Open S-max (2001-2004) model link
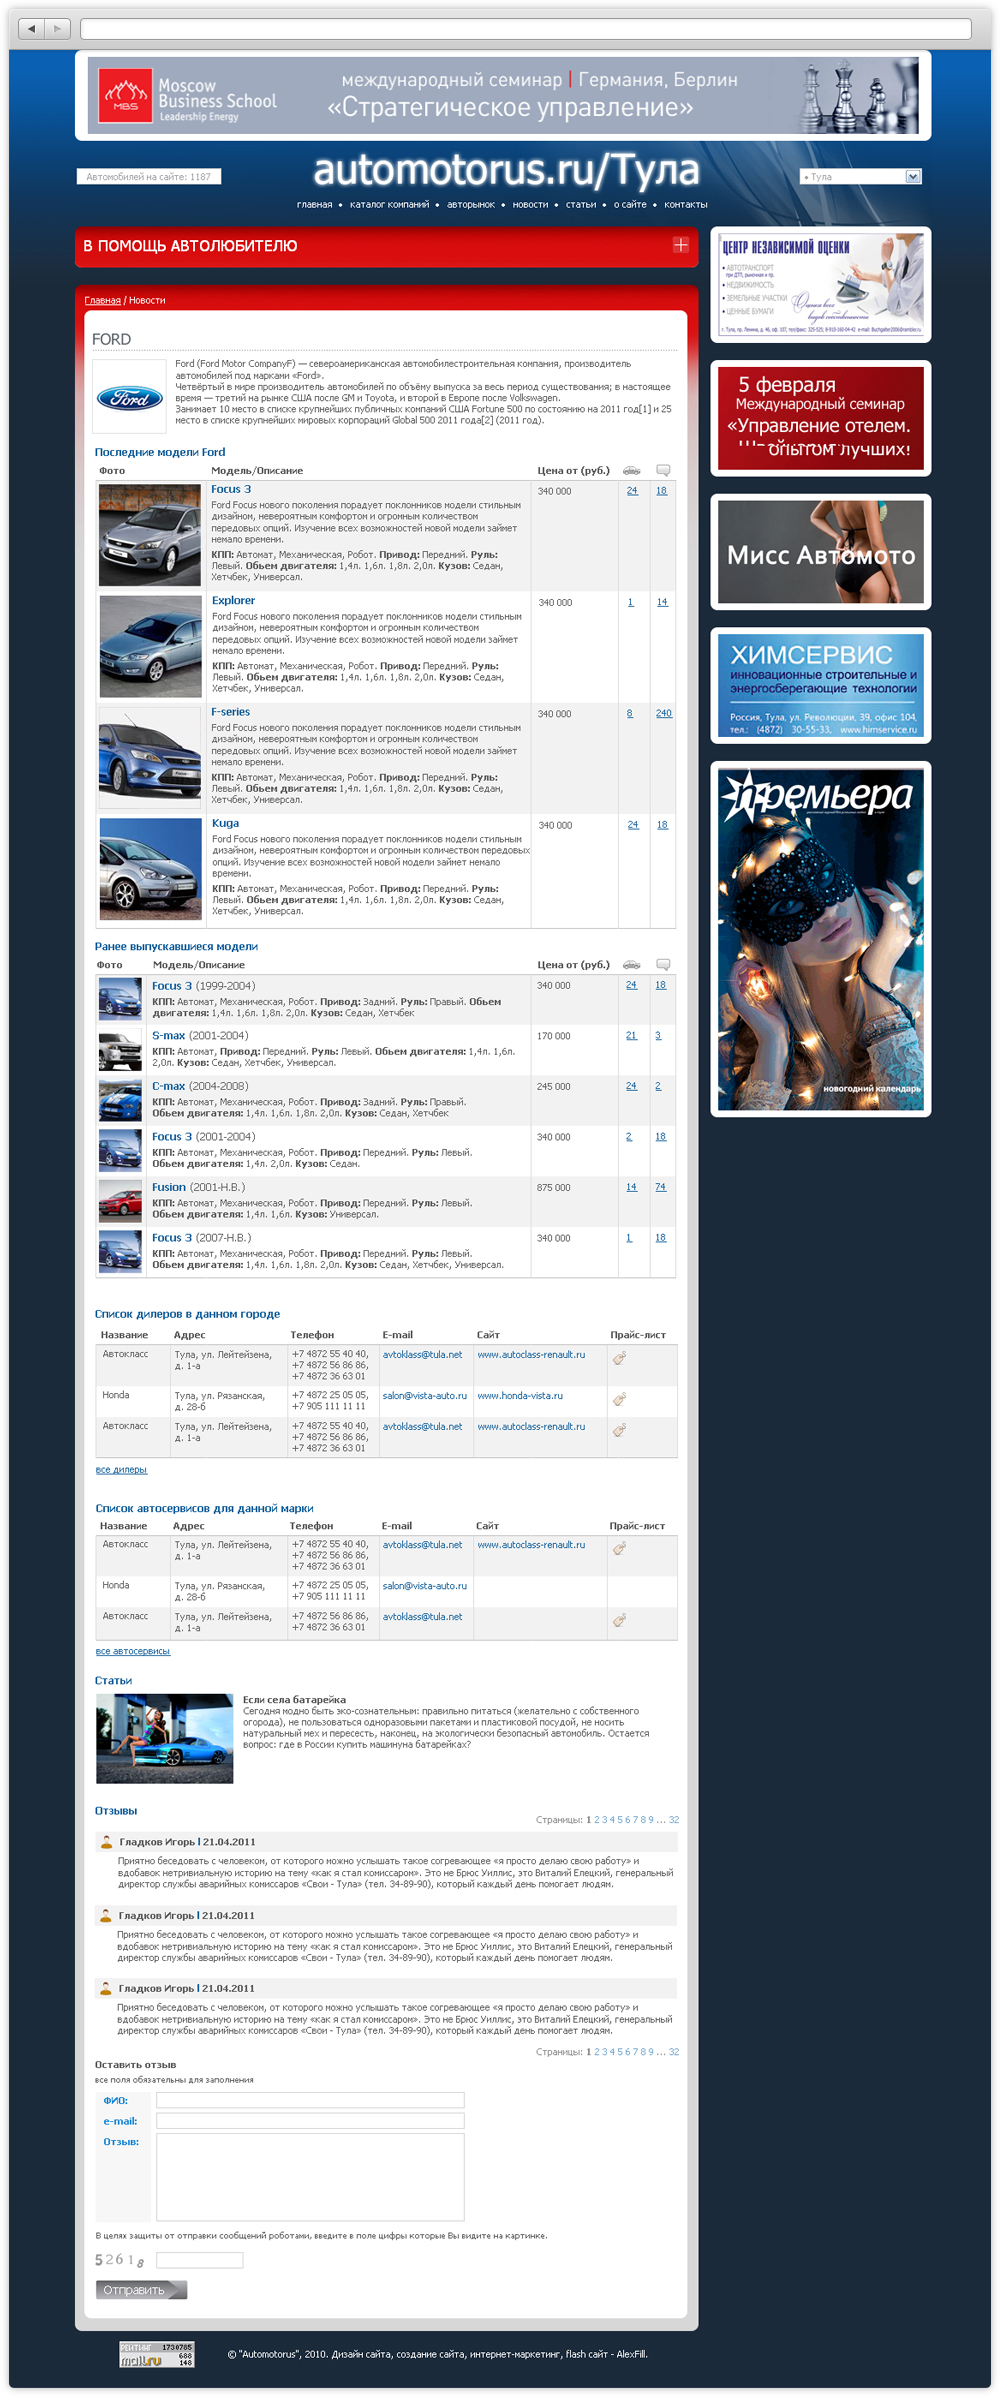The image size is (1000, 2397). (x=200, y=1036)
